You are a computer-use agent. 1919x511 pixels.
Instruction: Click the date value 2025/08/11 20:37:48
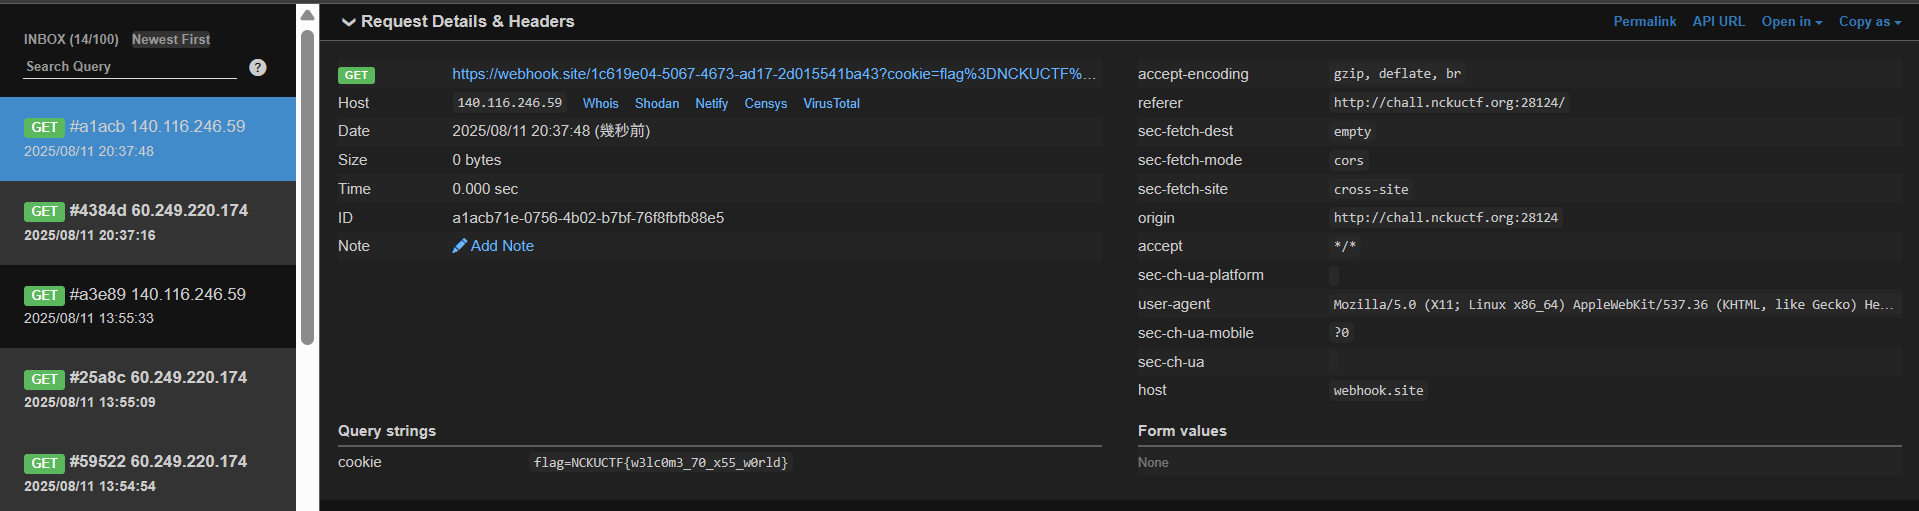(x=551, y=131)
